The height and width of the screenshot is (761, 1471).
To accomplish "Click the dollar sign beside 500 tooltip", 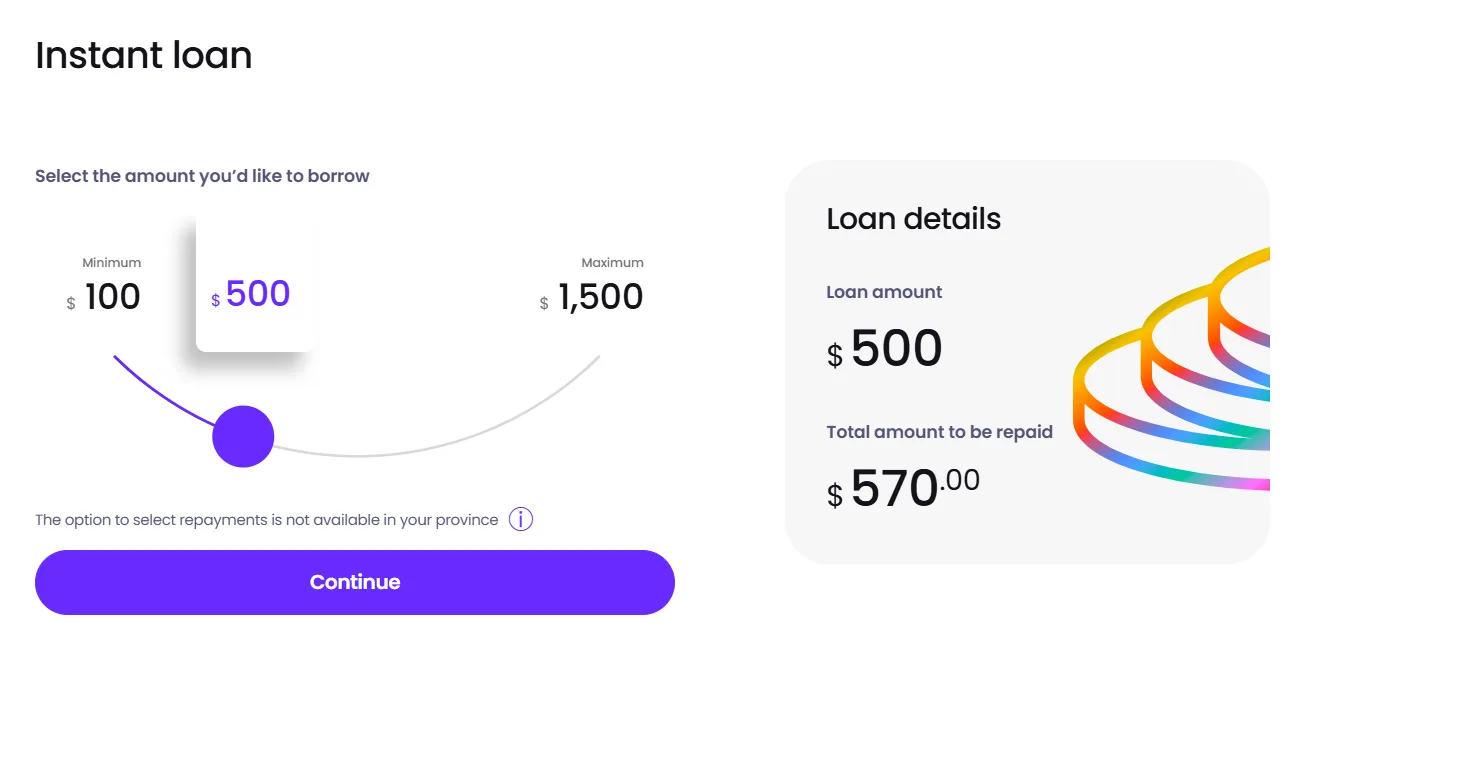I will click(214, 298).
